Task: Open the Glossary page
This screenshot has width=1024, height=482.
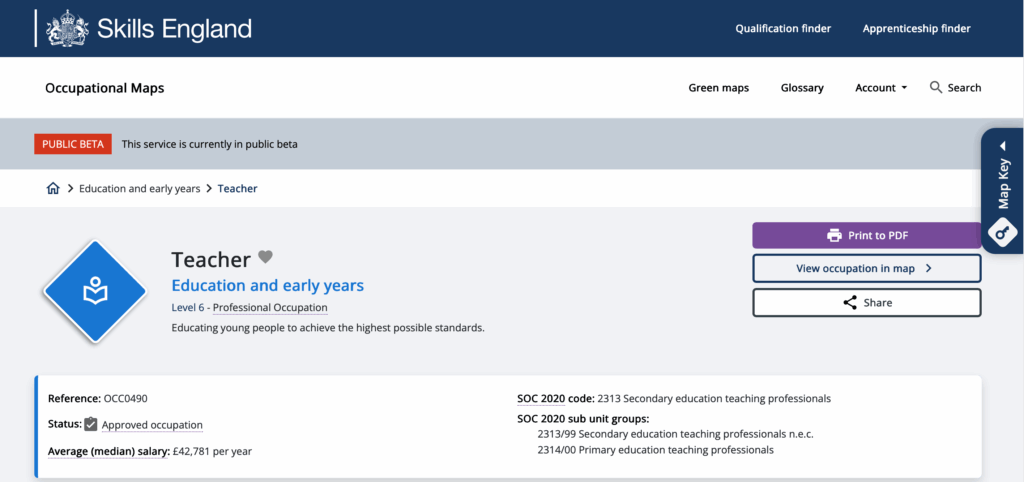Action: coord(802,88)
